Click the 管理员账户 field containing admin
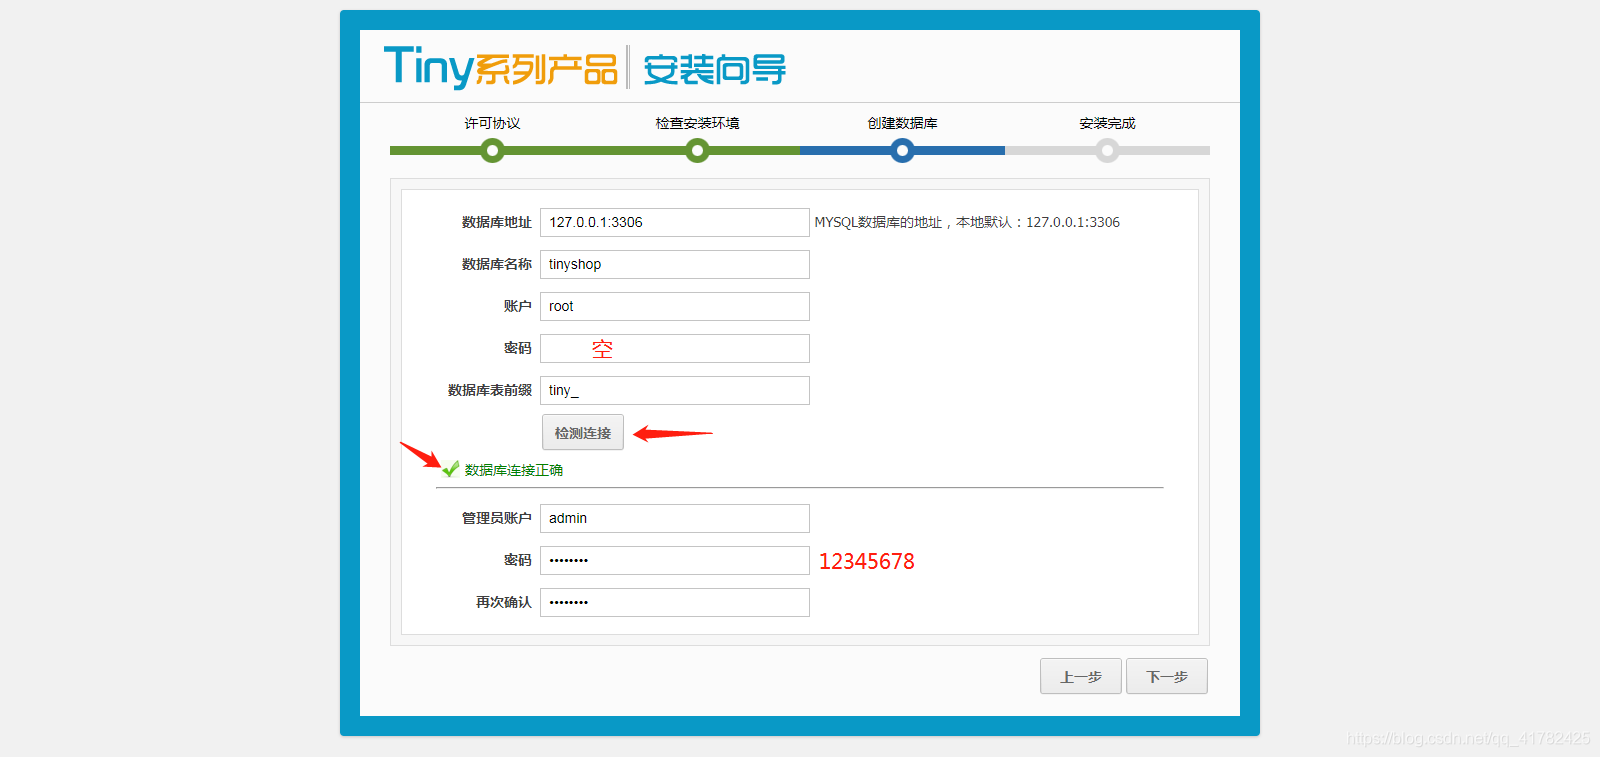Image resolution: width=1600 pixels, height=757 pixels. pyautogui.click(x=675, y=518)
